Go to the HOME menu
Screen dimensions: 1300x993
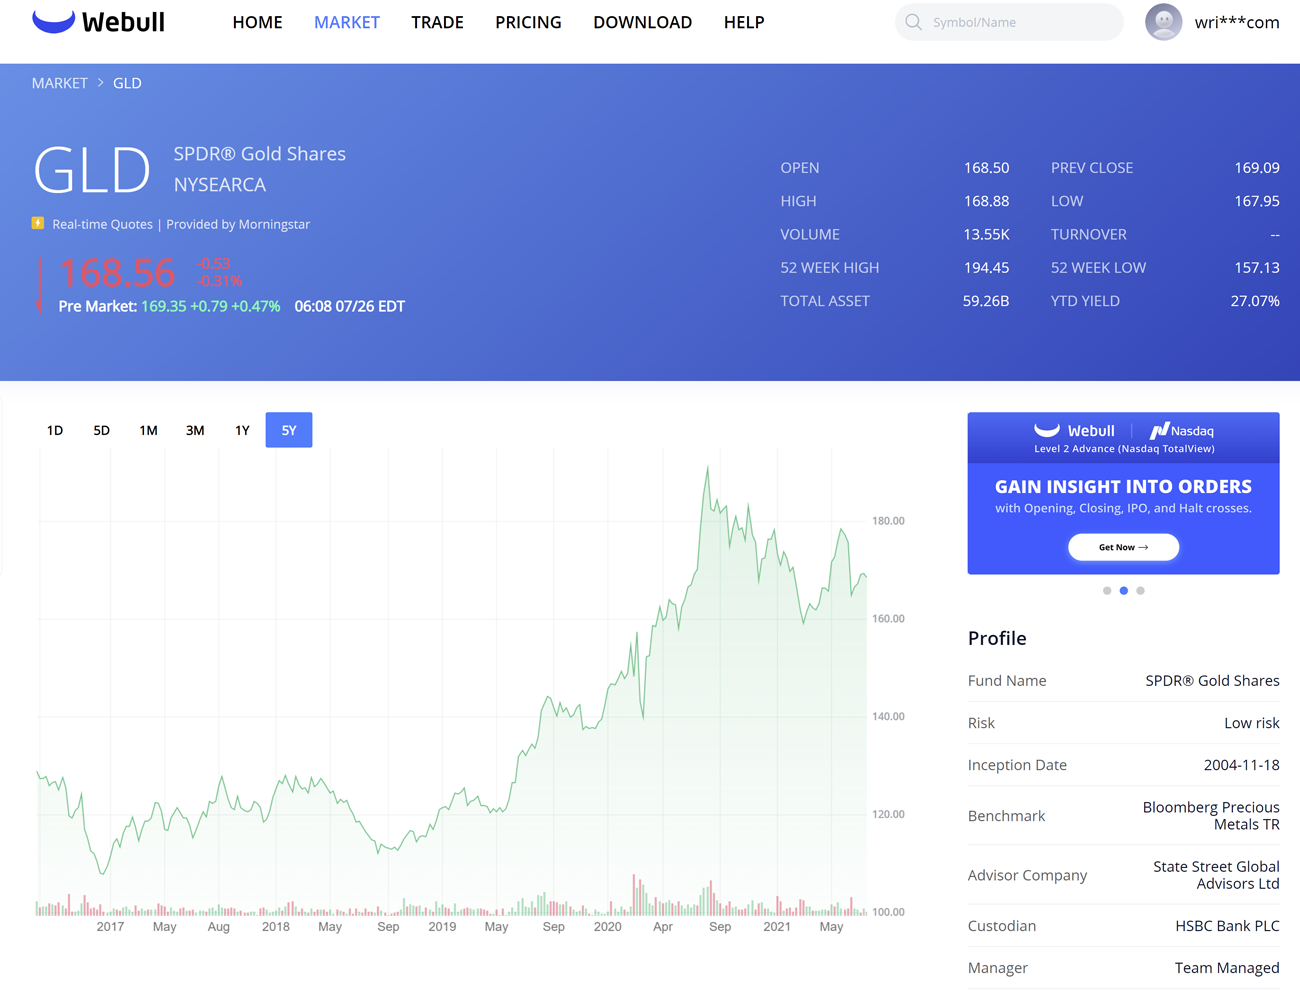point(257,22)
